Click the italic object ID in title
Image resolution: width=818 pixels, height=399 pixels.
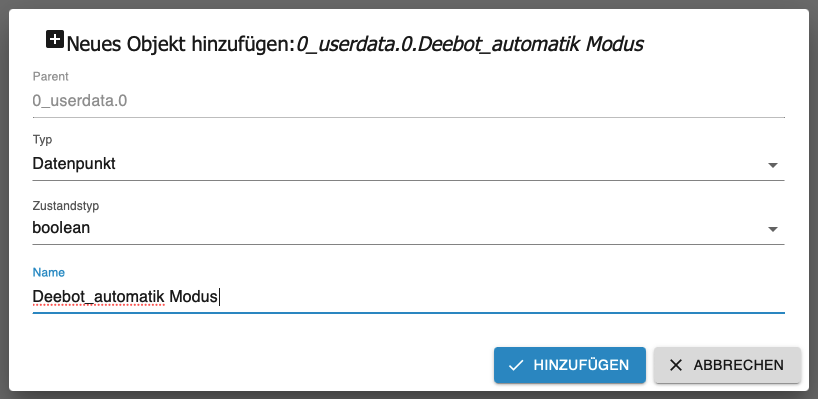point(470,44)
